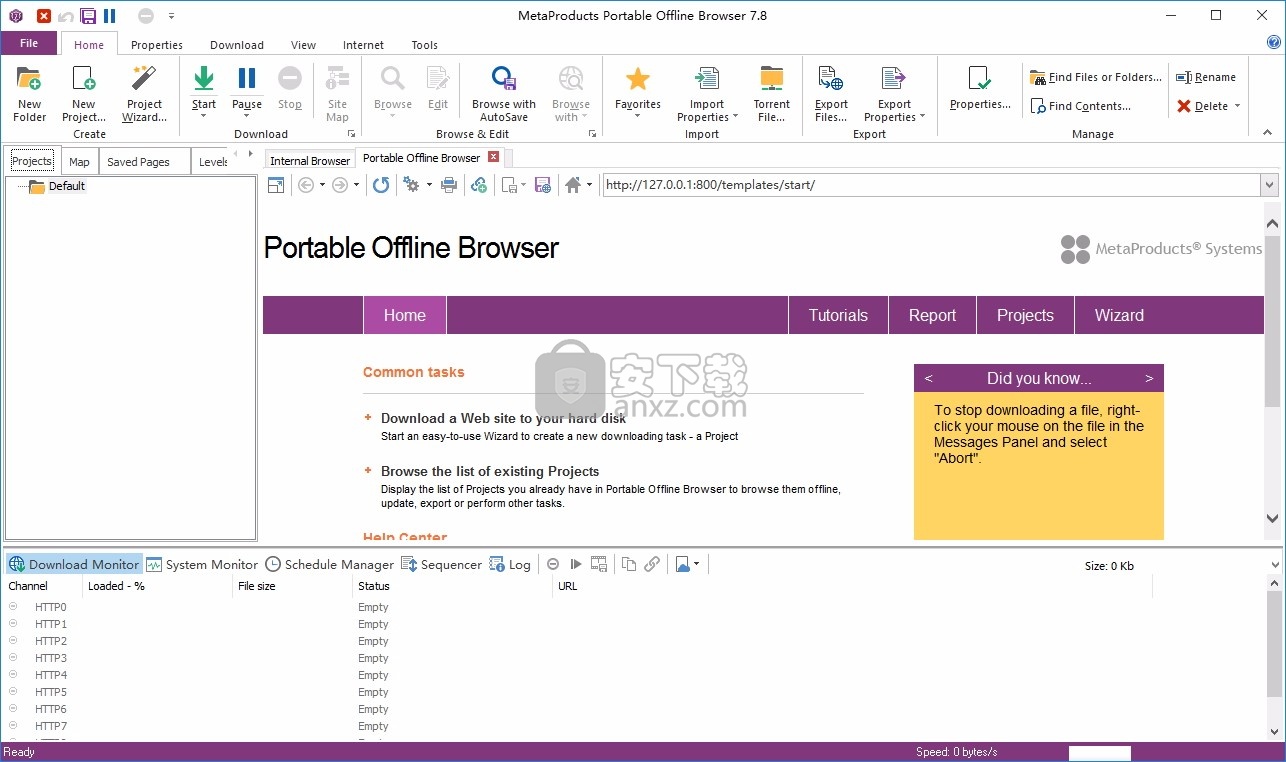This screenshot has height=762, width=1286.
Task: Click the add link icon with plus
Action: click(479, 185)
